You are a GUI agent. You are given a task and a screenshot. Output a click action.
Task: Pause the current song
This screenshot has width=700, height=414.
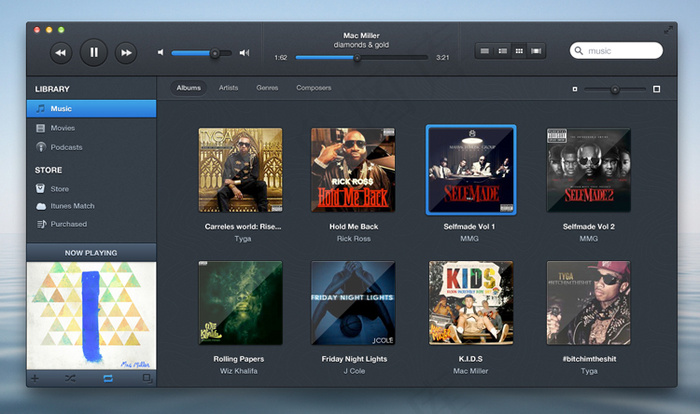(x=94, y=53)
